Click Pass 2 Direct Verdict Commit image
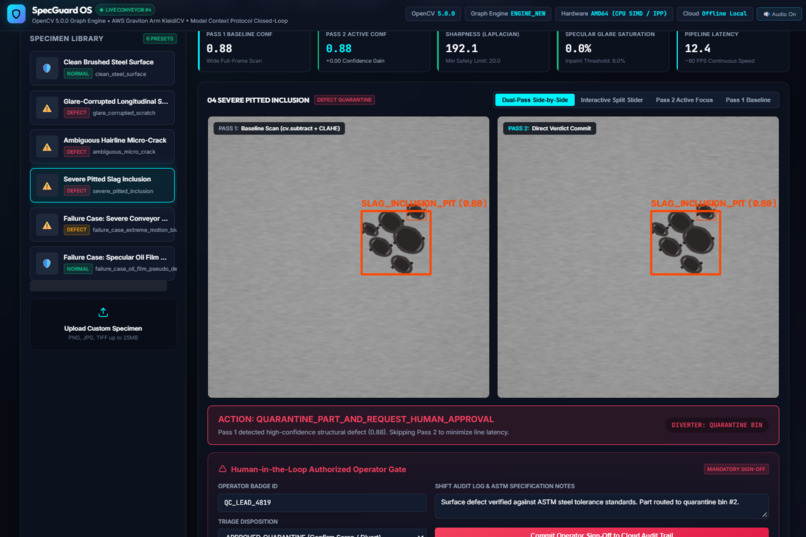Image resolution: width=806 pixels, height=537 pixels. pyautogui.click(x=638, y=257)
